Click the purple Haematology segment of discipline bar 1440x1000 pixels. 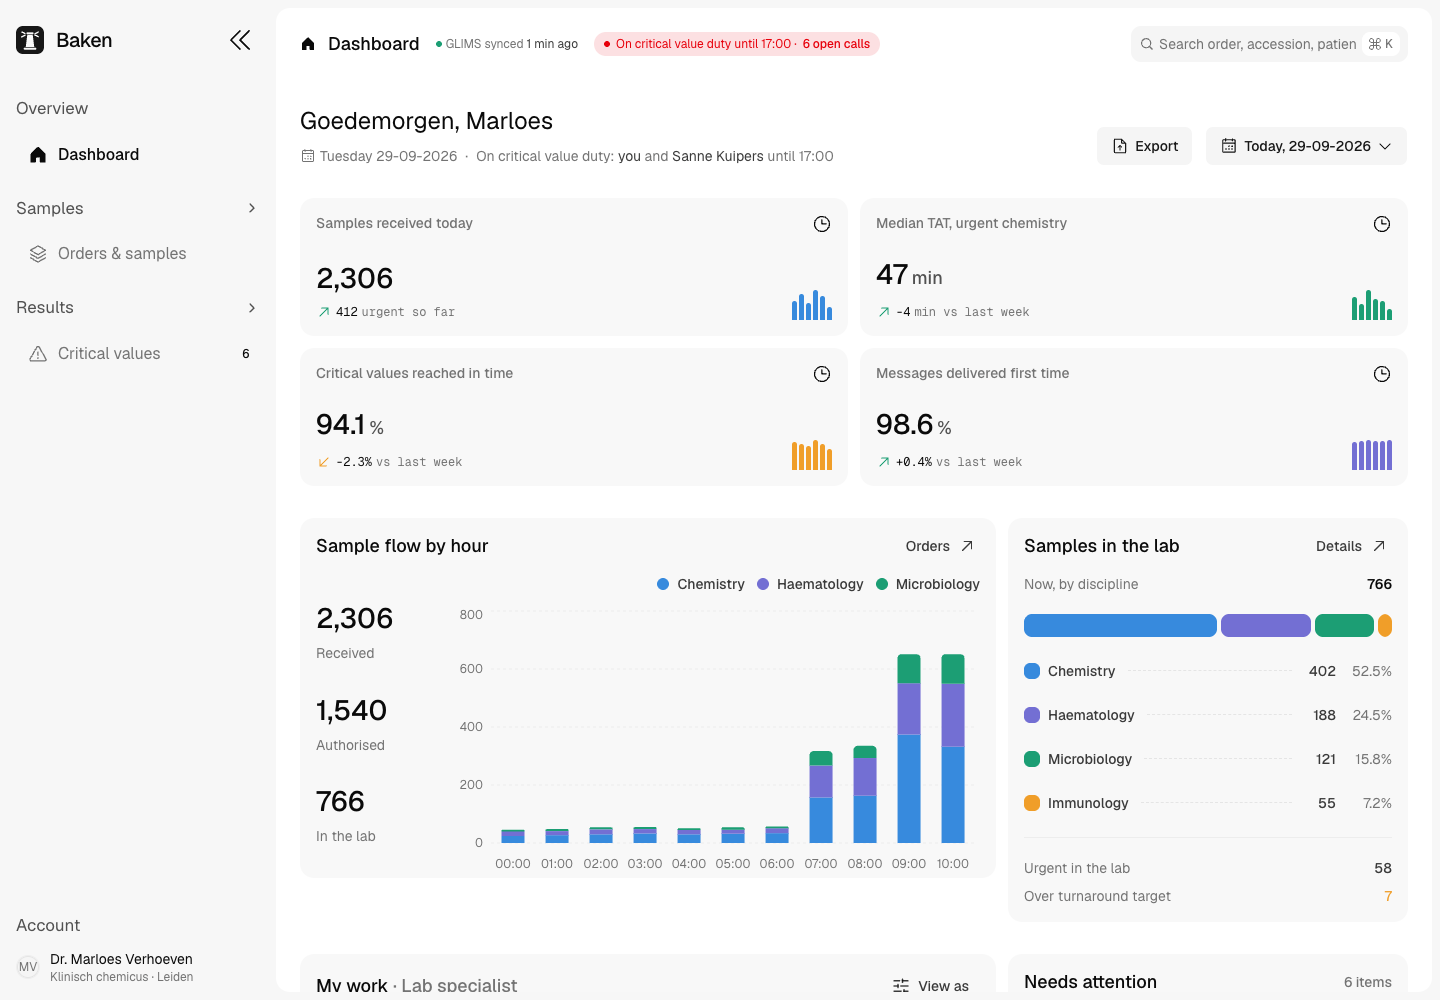1266,626
